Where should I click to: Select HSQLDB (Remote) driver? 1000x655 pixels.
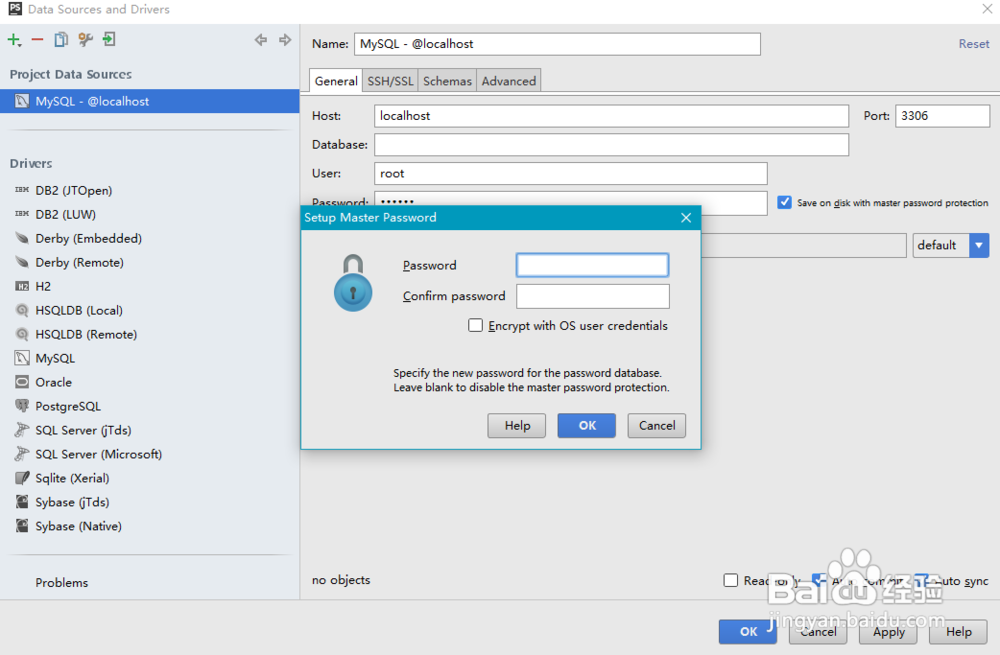(x=85, y=334)
